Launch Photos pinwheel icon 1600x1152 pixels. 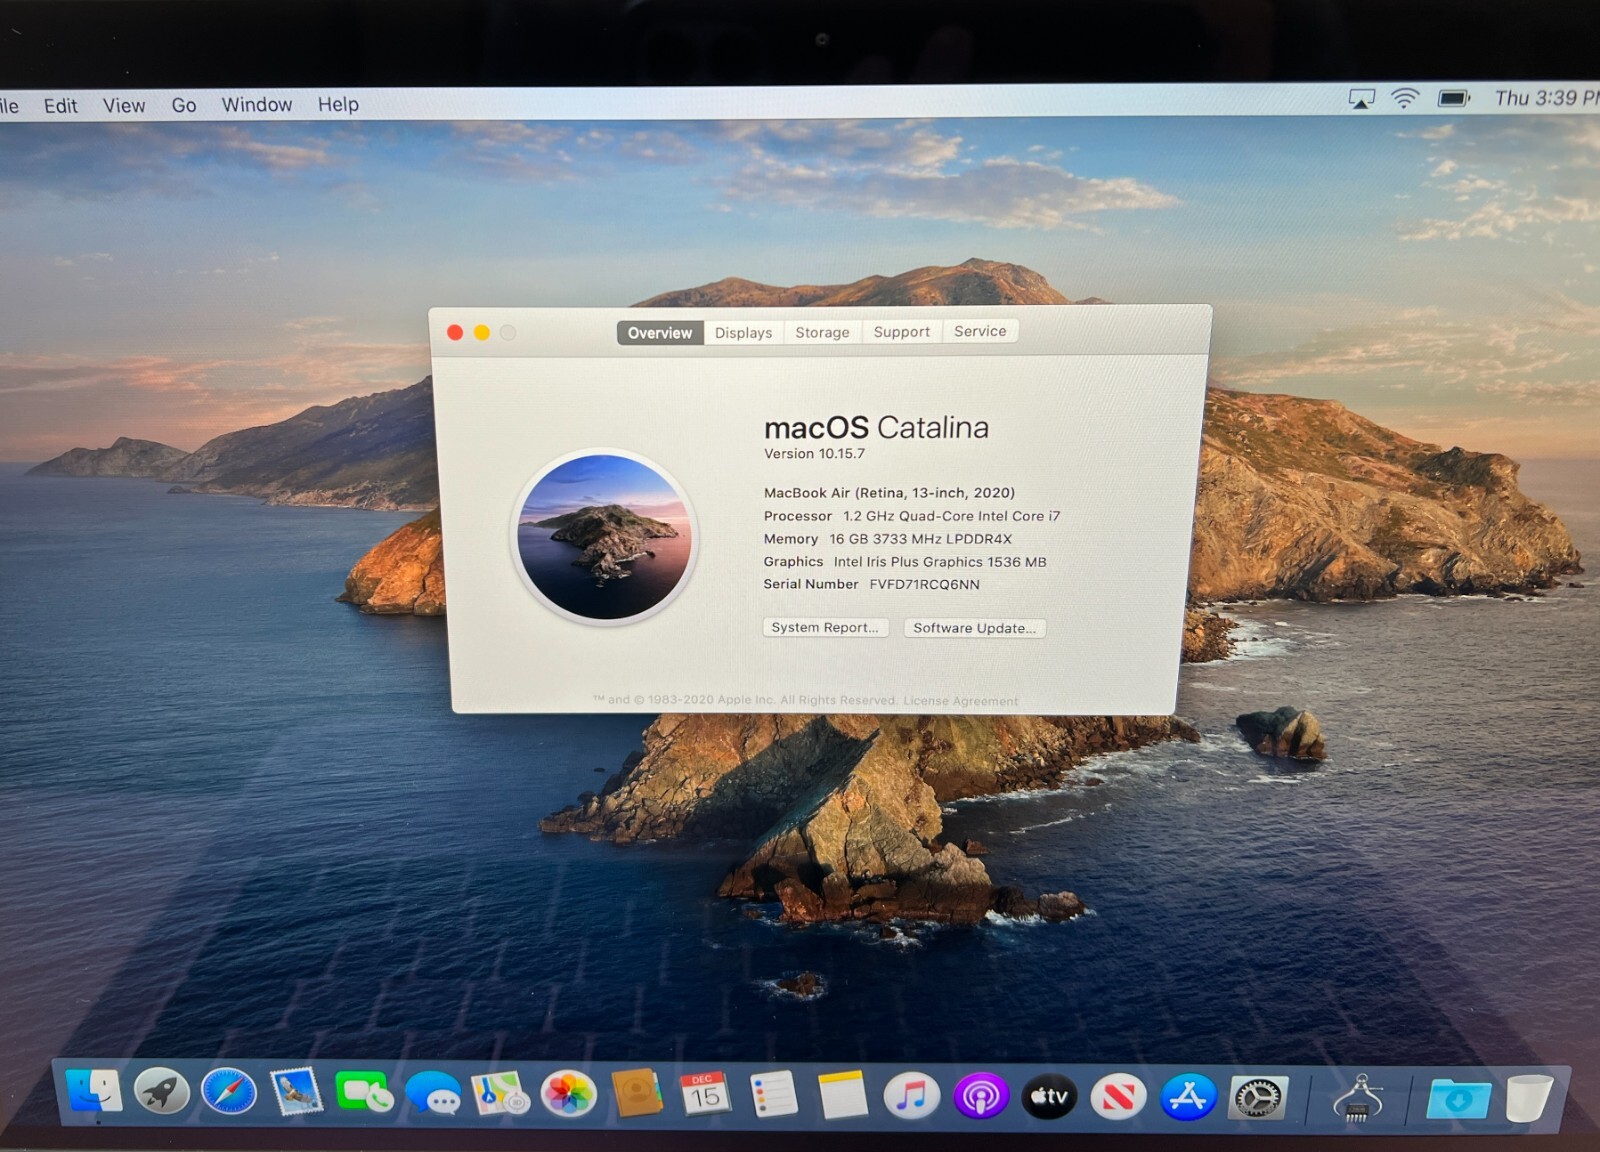[x=569, y=1094]
